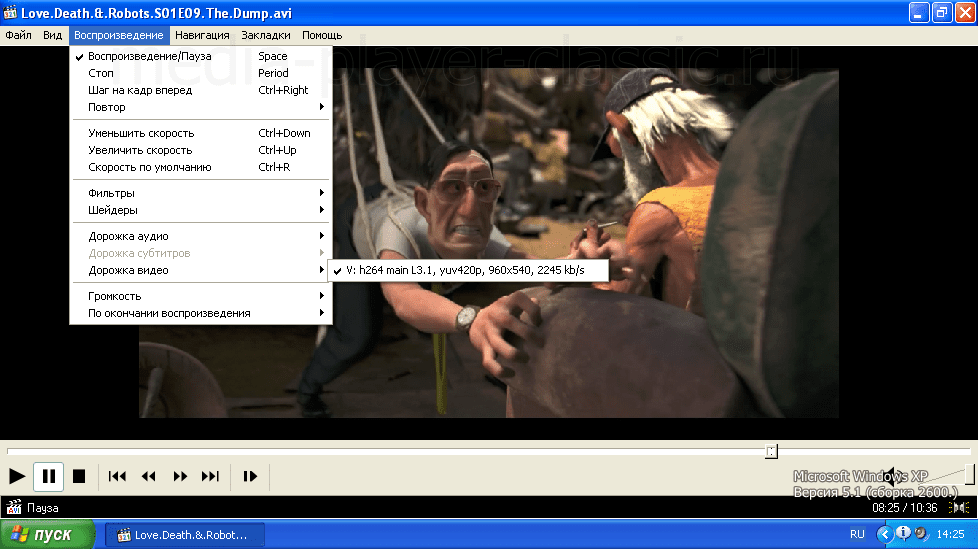Click the Пауза status text
This screenshot has height=549, width=978.
tap(42, 508)
